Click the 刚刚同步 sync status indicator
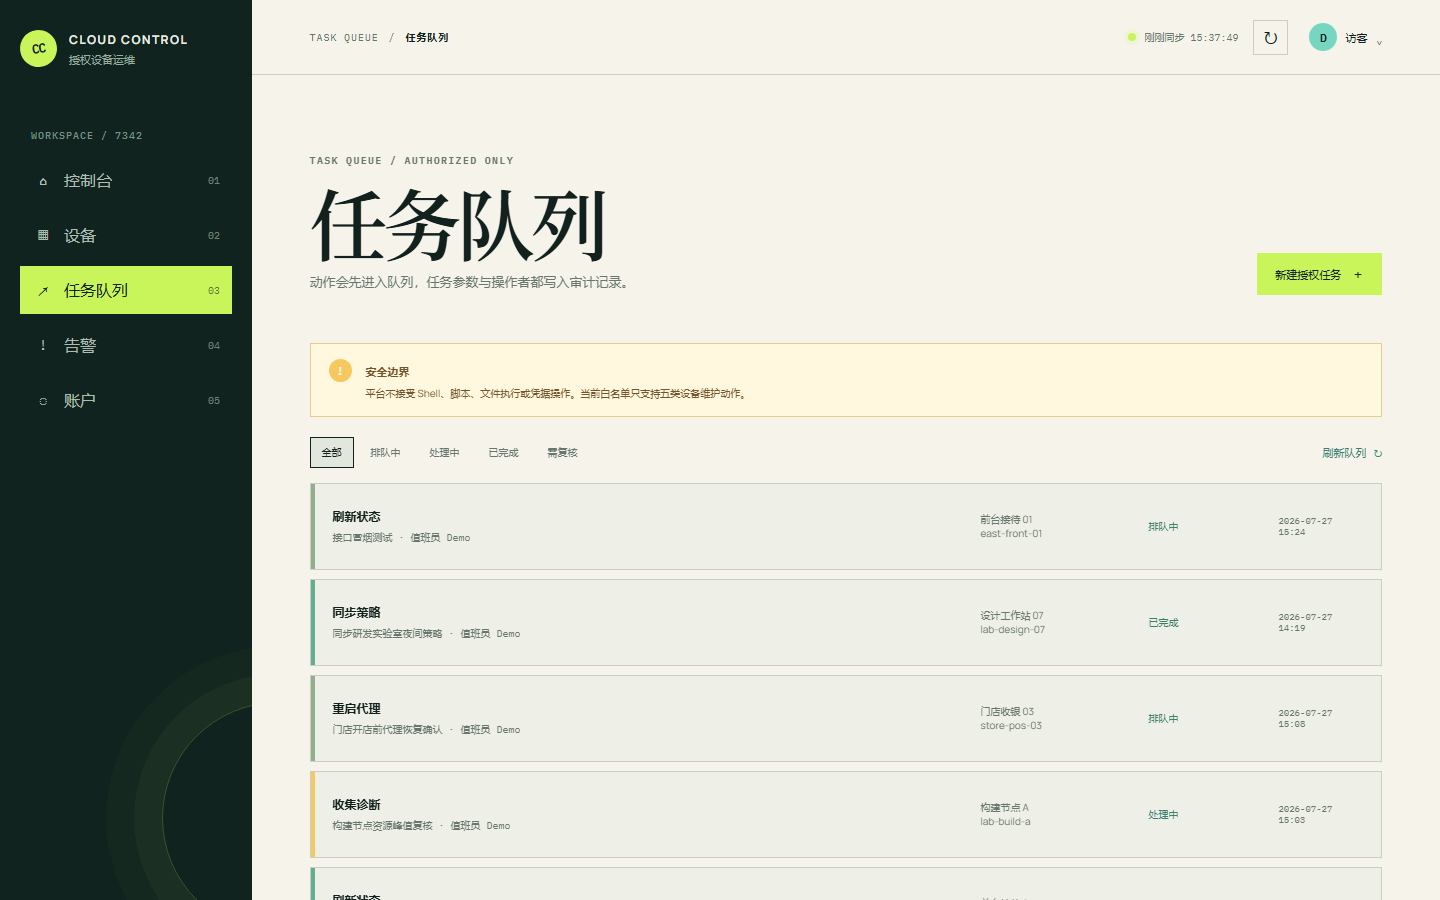This screenshot has width=1440, height=900. 1183,38
